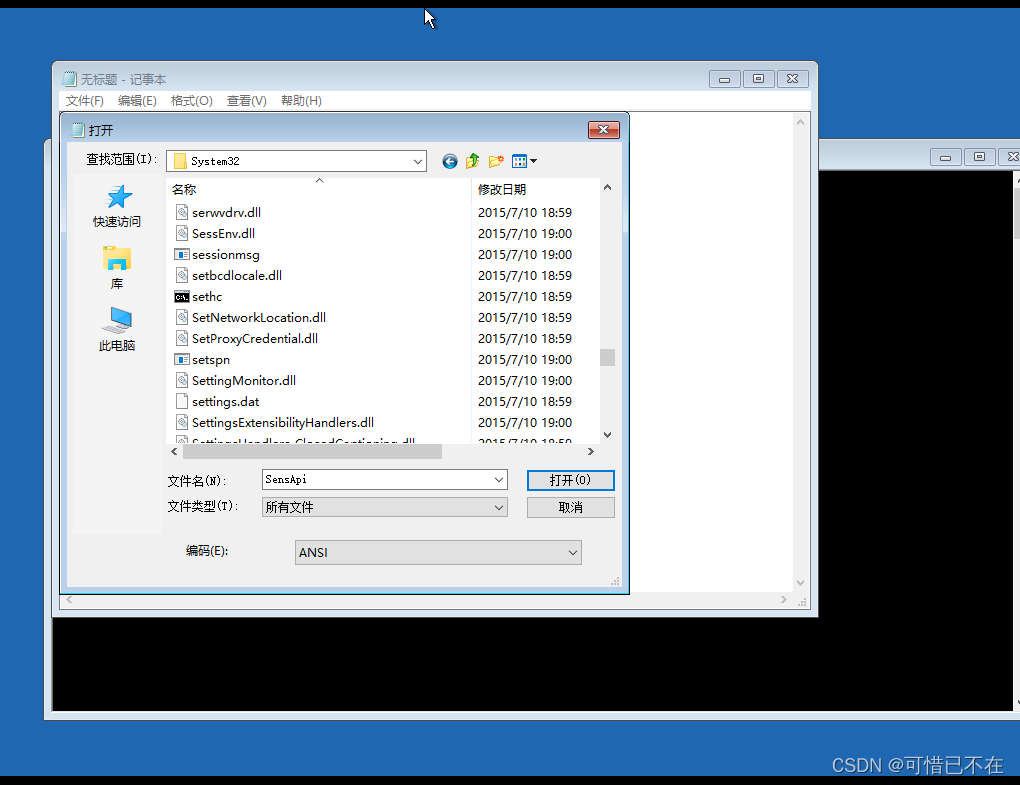Screen dimensions: 1020x785
Task: Expand the encoding (编码) ANSI dropdown
Action: coord(572,552)
